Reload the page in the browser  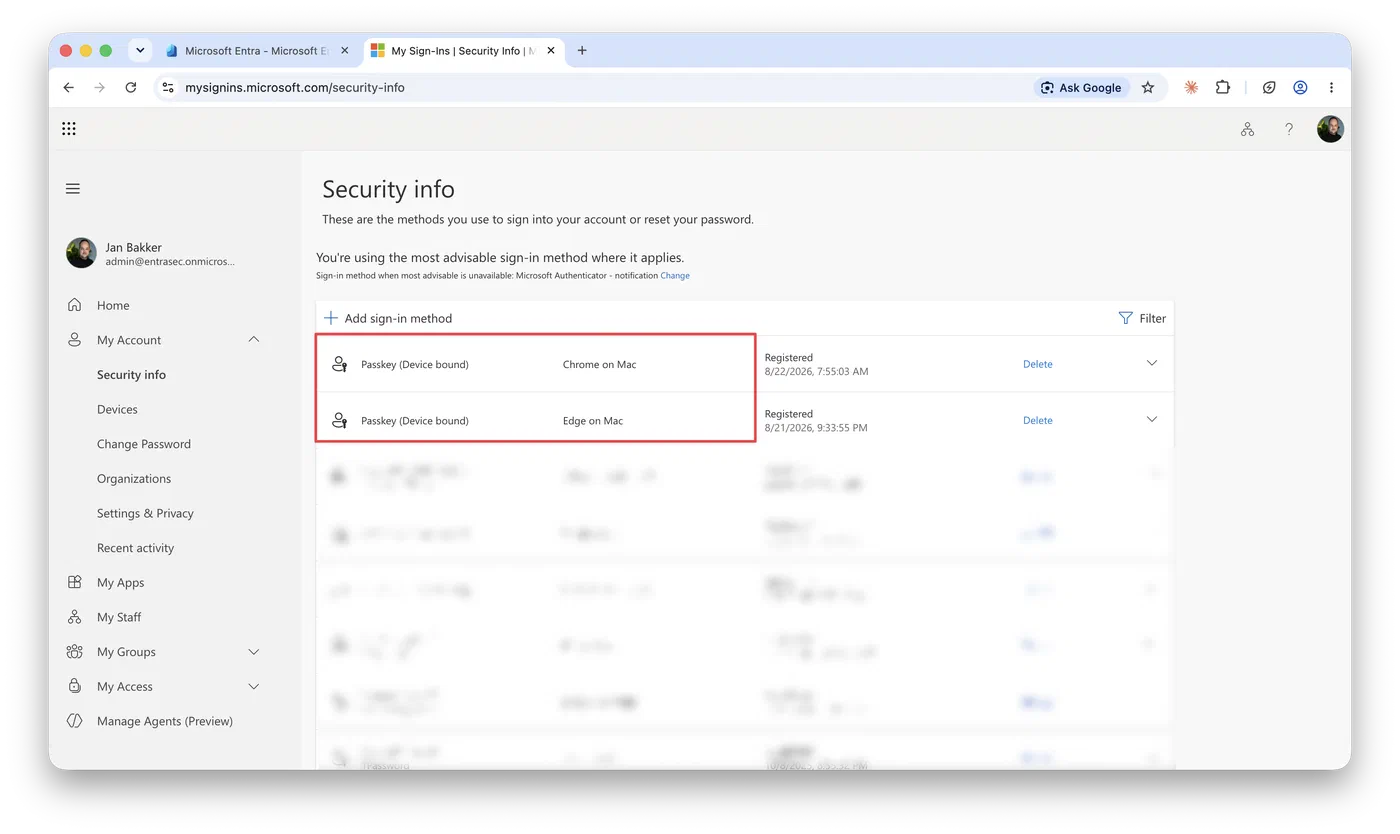click(x=130, y=87)
